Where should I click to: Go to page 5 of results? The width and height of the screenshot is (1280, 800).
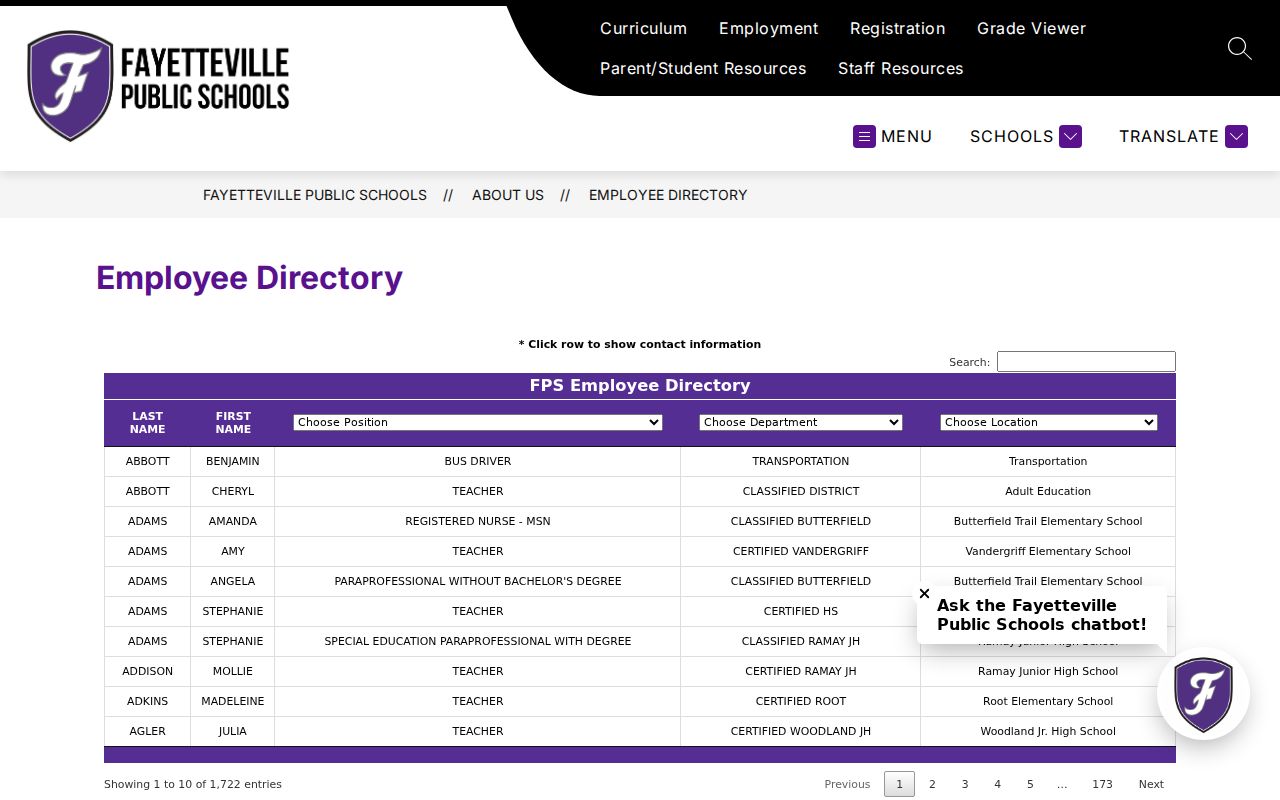(1030, 784)
